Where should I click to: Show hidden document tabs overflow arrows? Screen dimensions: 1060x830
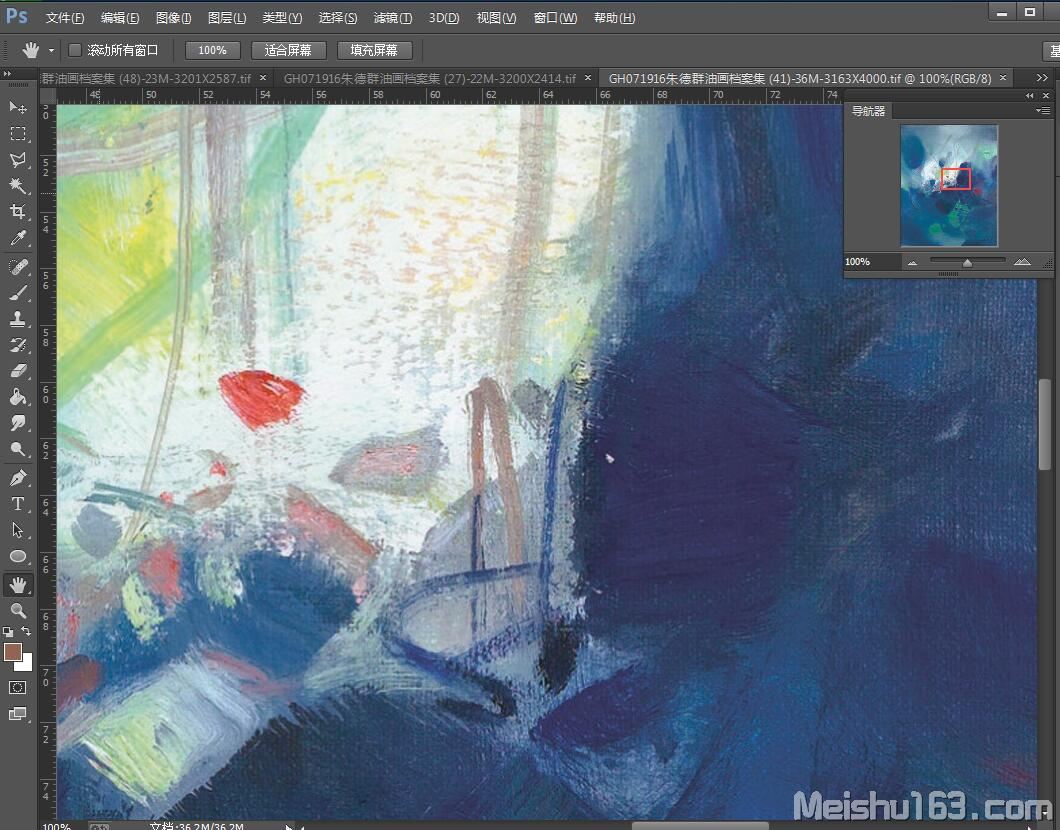tap(1042, 78)
